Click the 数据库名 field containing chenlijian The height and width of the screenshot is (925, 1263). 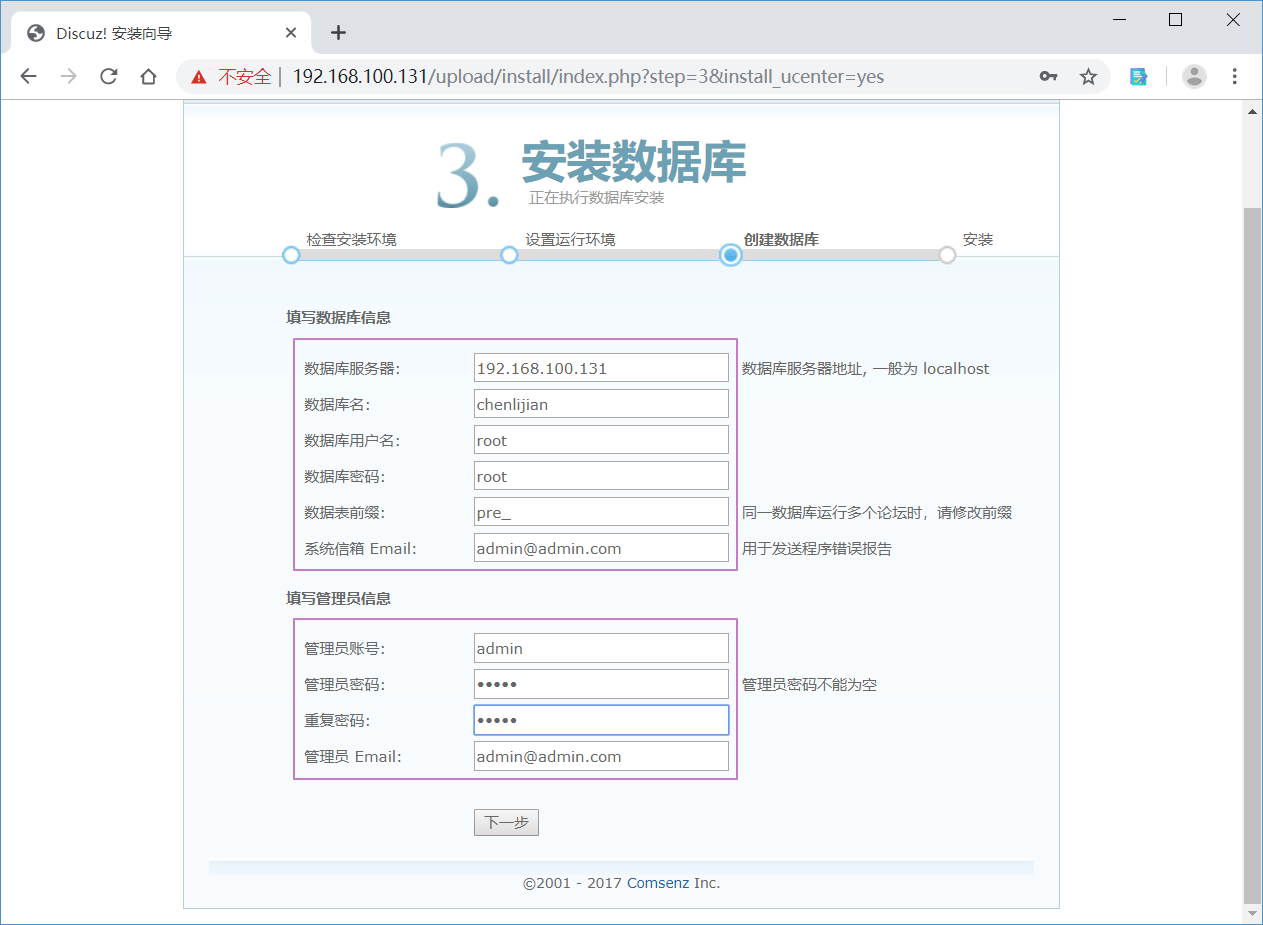tap(600, 403)
